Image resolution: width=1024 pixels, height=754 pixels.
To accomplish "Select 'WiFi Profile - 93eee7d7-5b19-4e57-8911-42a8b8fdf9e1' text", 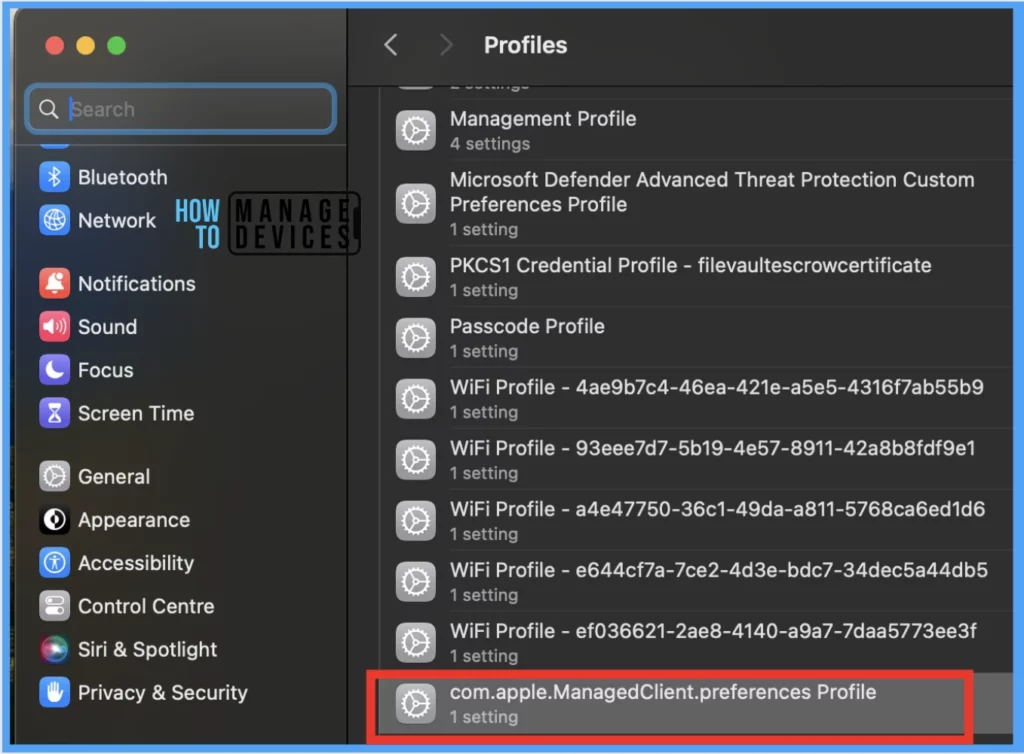I will coord(712,448).
